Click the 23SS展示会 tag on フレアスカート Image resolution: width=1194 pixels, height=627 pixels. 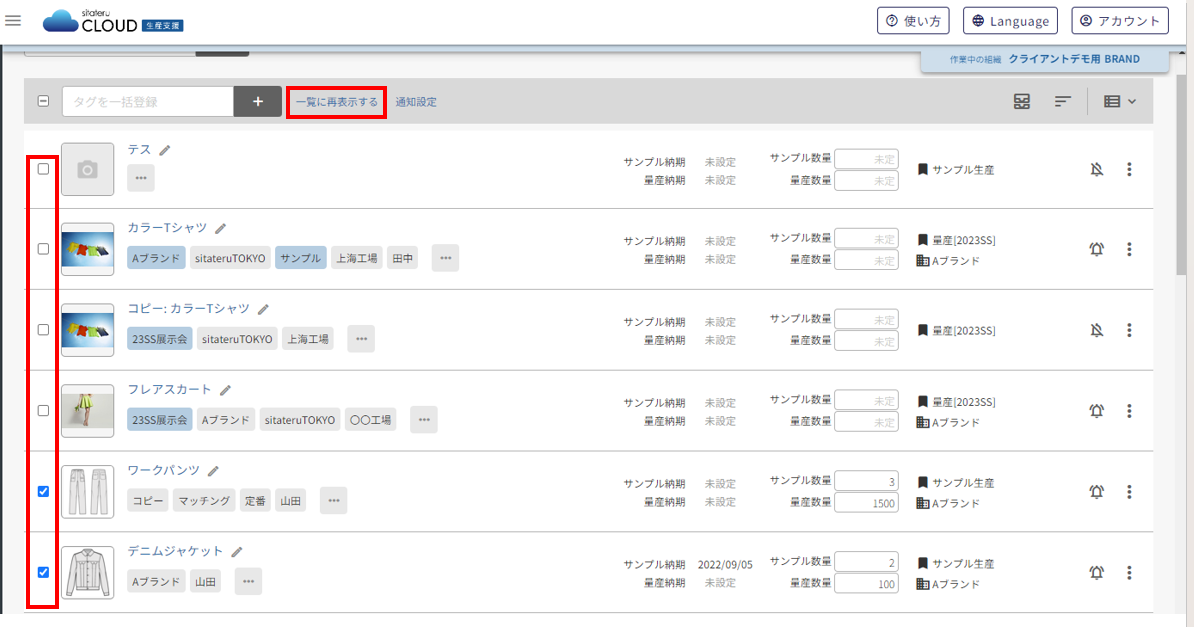pos(160,419)
